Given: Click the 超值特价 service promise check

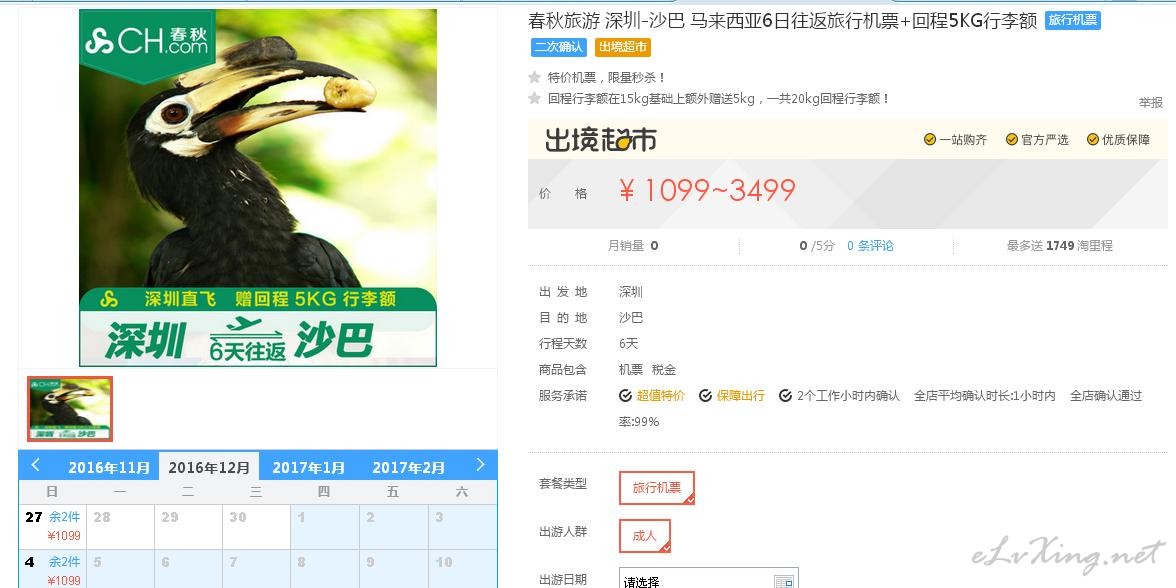Looking at the screenshot, I should (626, 395).
